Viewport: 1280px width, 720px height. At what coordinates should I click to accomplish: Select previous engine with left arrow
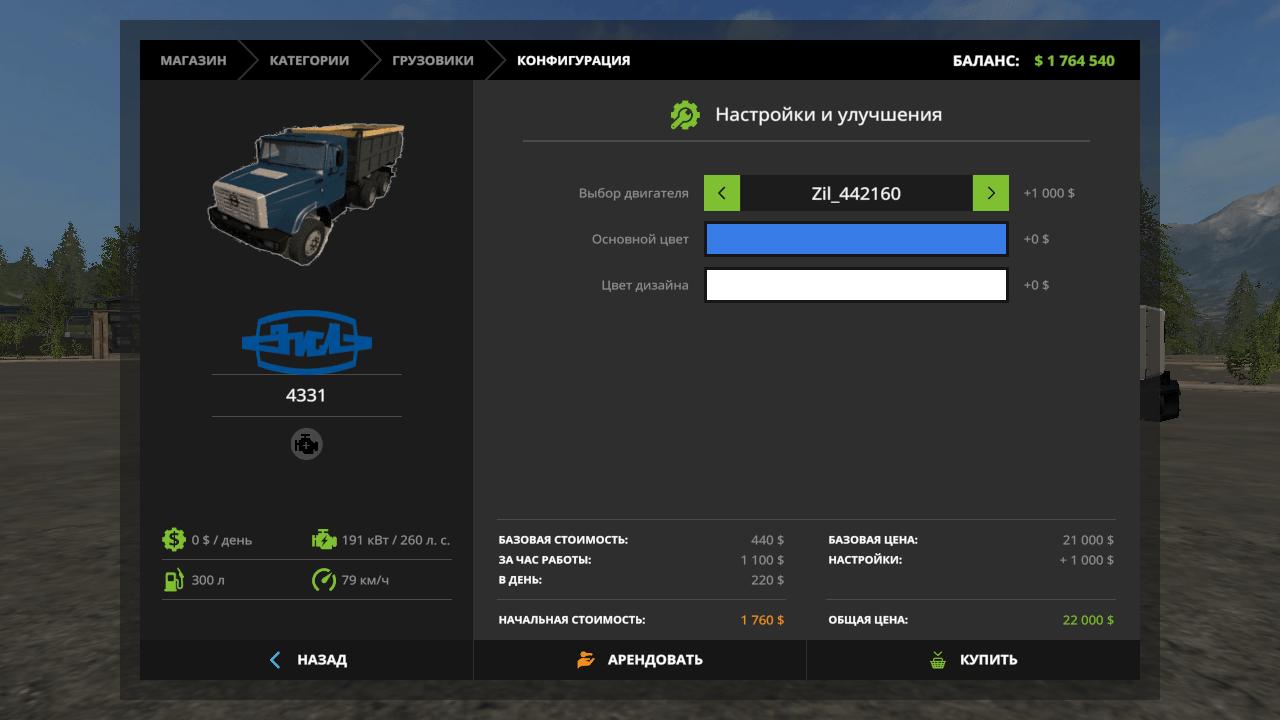pos(722,193)
